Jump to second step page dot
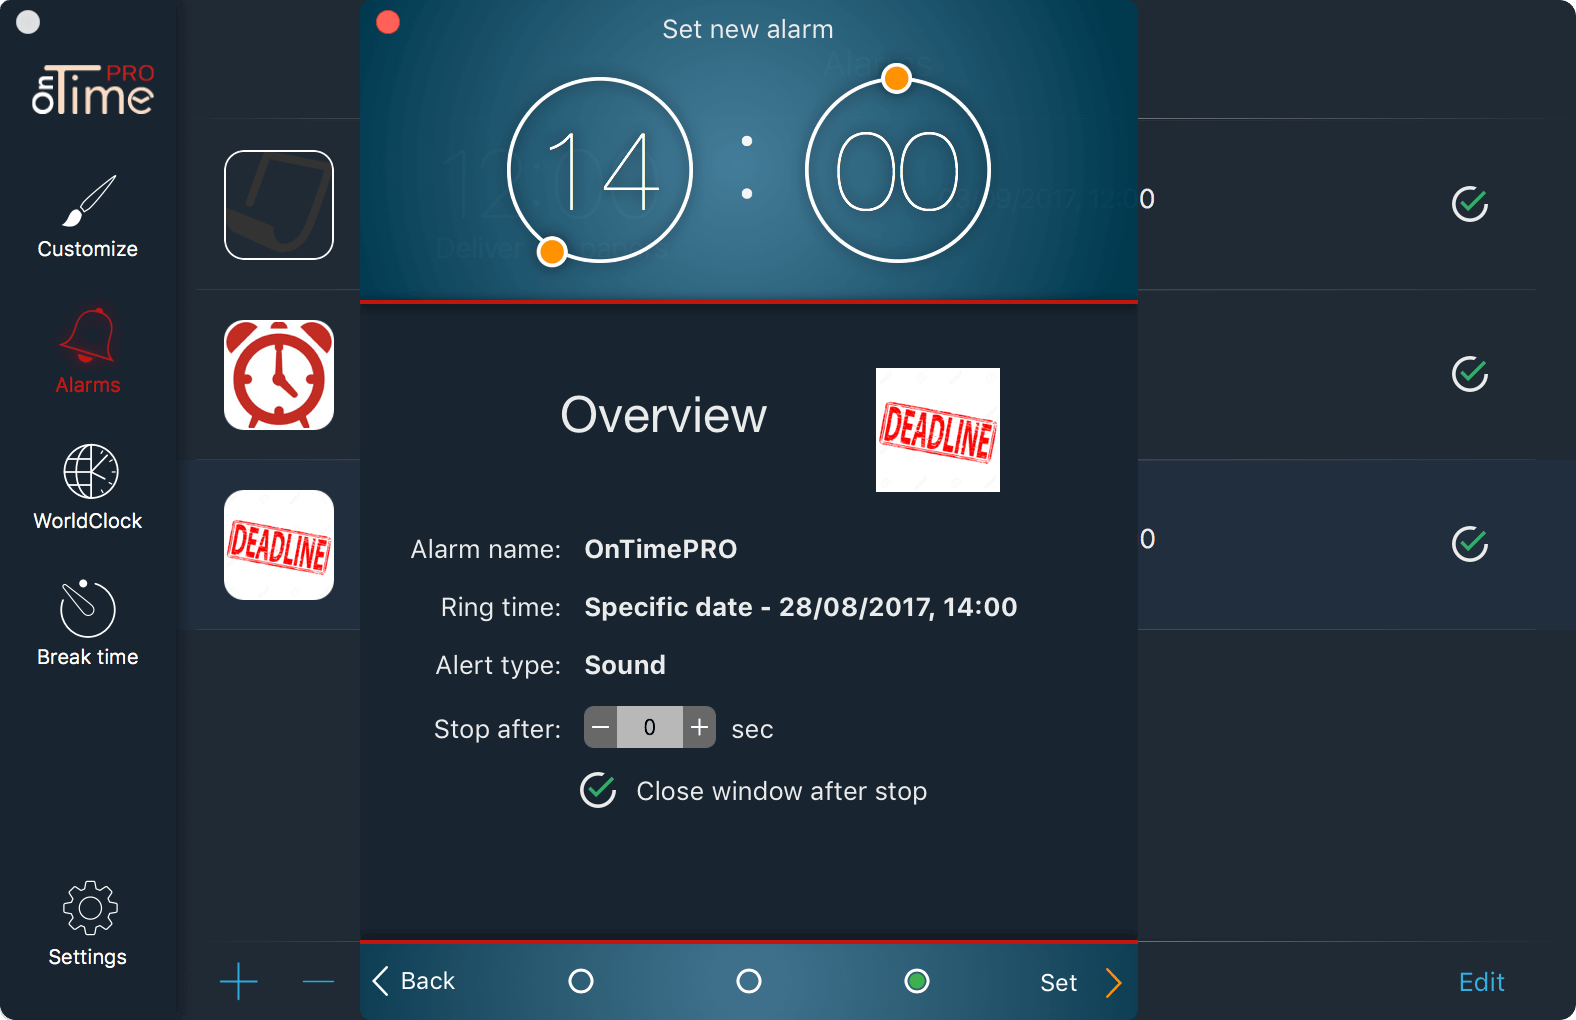Image resolution: width=1576 pixels, height=1020 pixels. pyautogui.click(x=749, y=981)
